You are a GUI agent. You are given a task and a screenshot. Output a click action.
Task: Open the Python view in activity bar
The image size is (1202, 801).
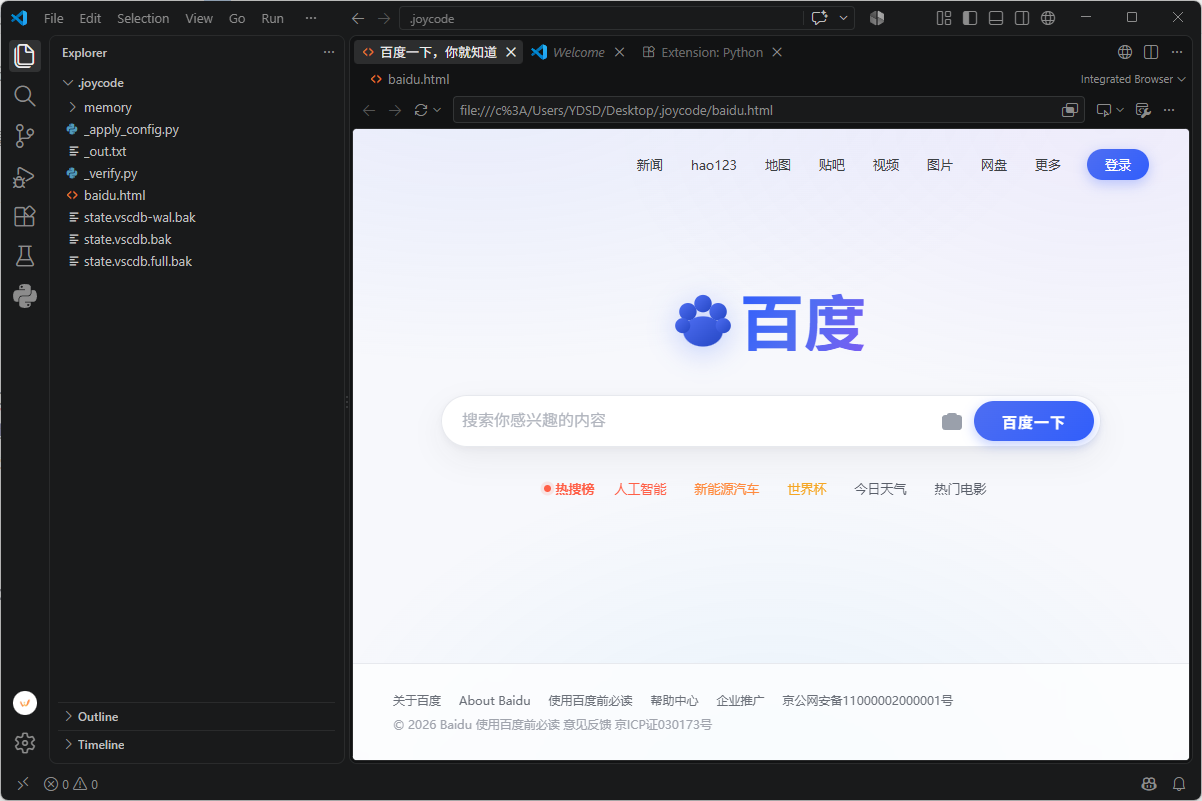point(25,296)
